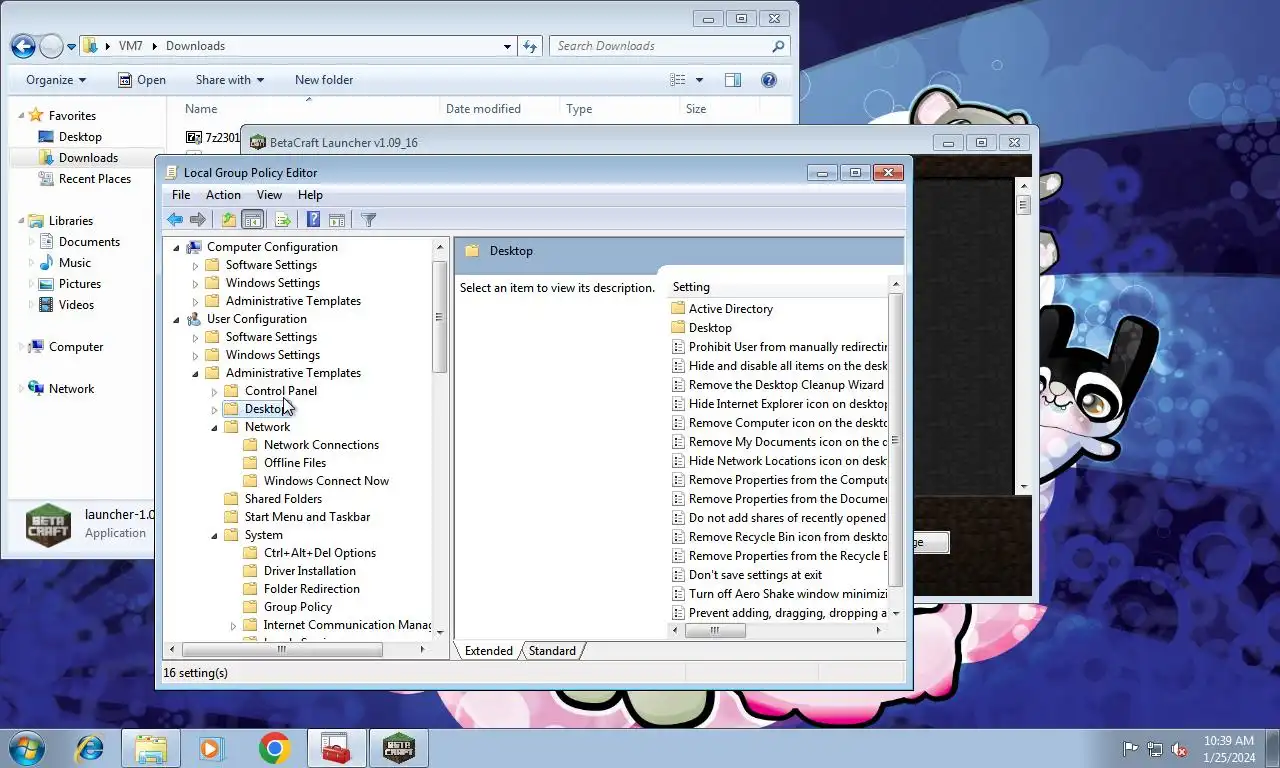Screen dimensions: 1280x768
Task: Open Internet Explorer from taskbar
Action: [x=90, y=748]
